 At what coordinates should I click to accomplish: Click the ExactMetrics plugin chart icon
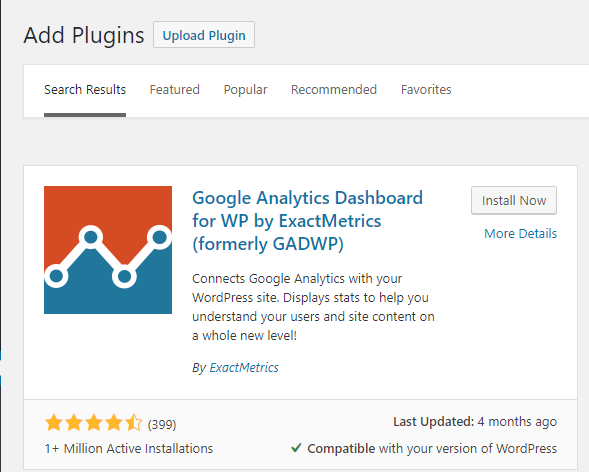coord(108,250)
